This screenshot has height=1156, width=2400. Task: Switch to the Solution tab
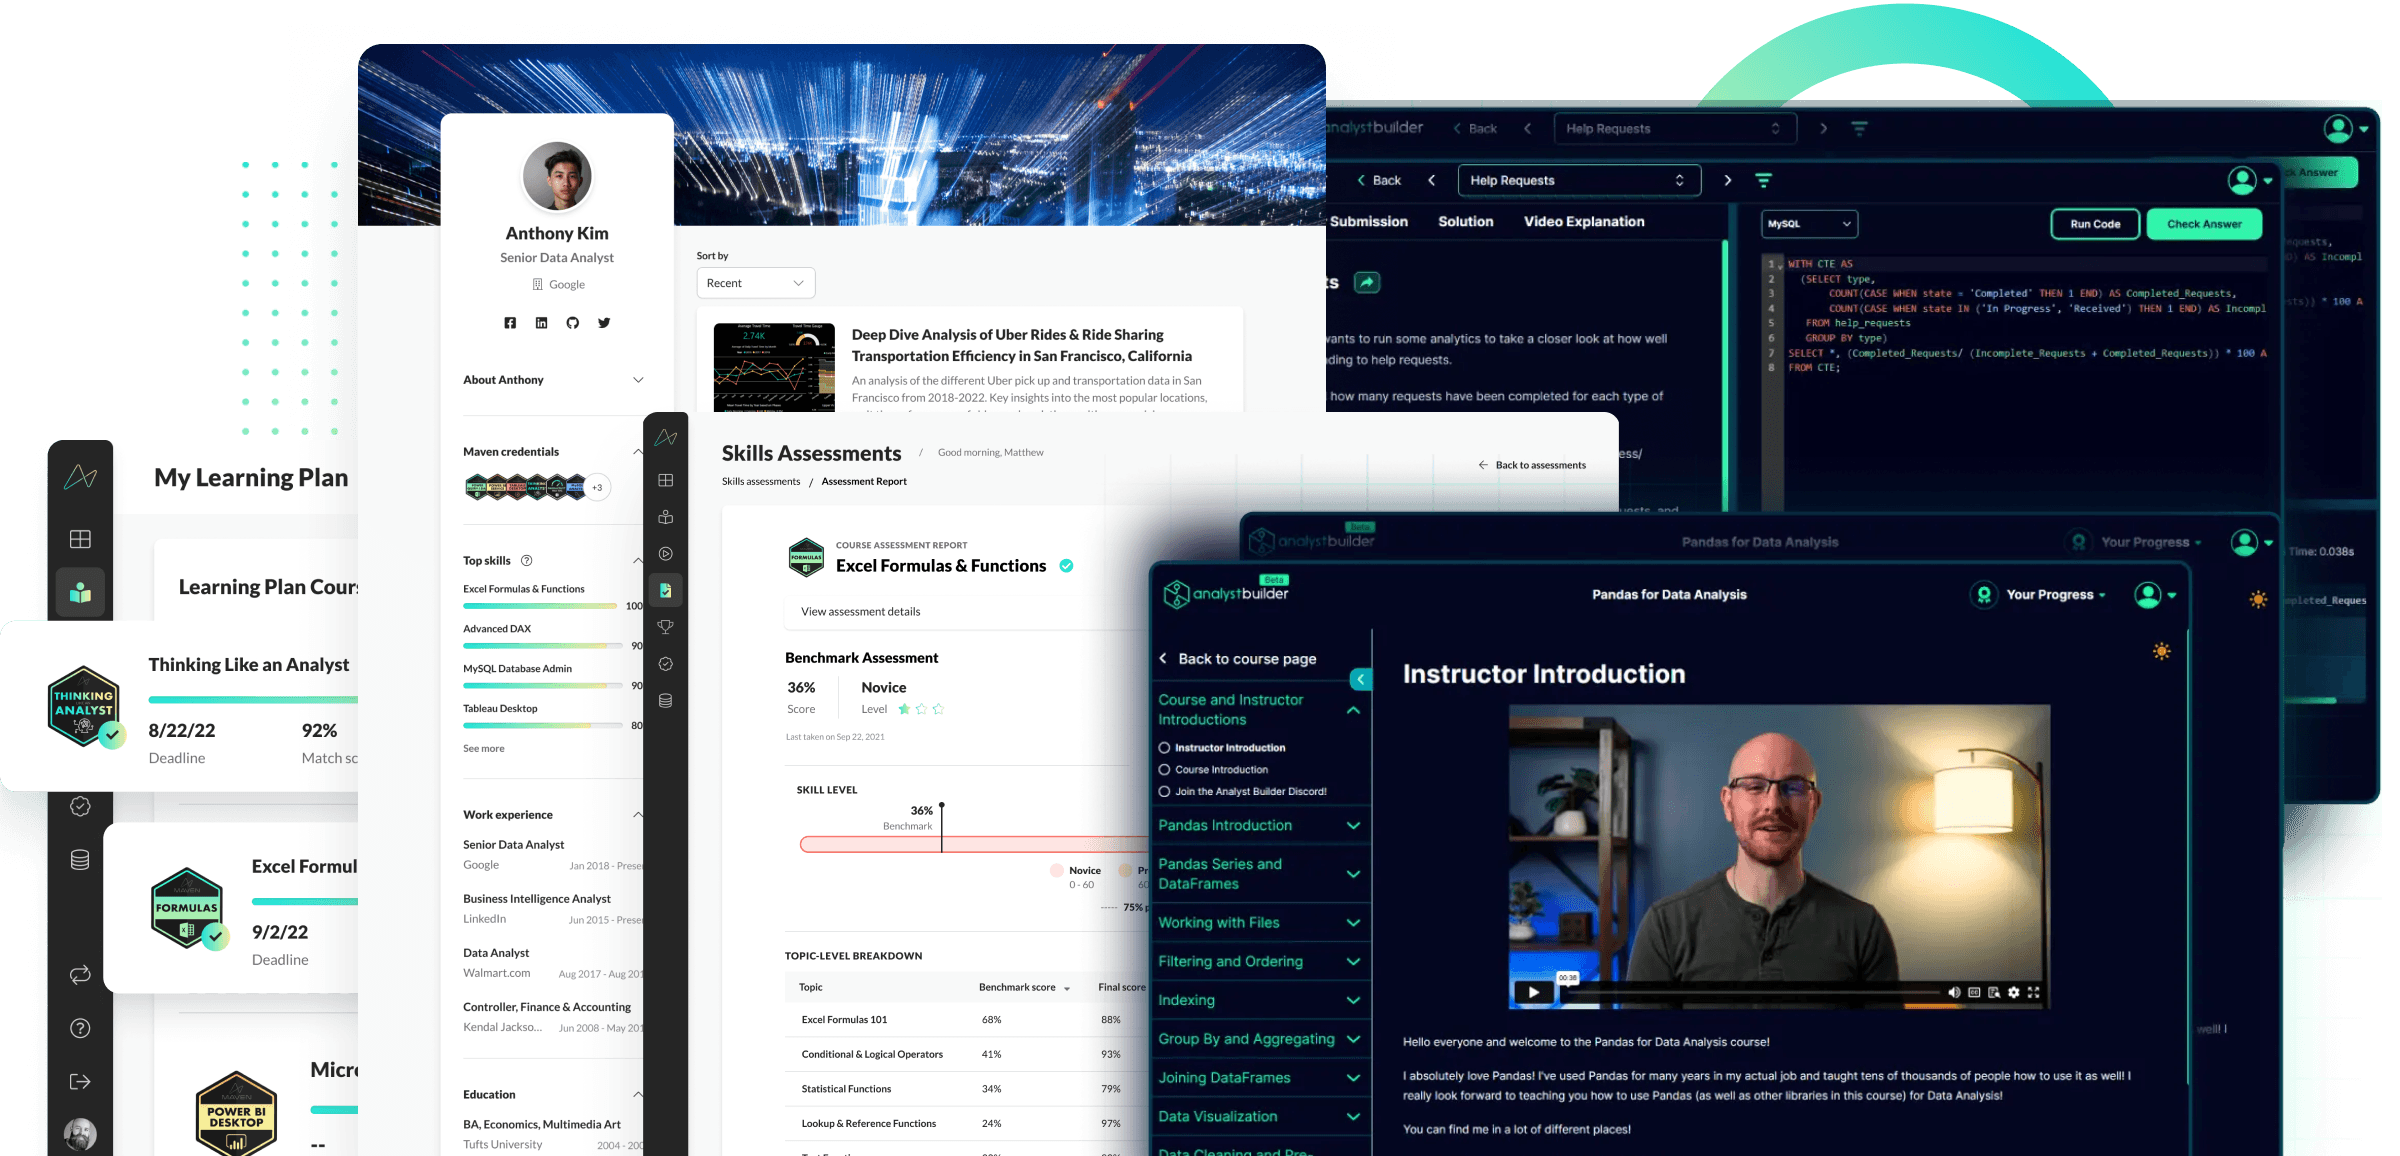(1466, 222)
